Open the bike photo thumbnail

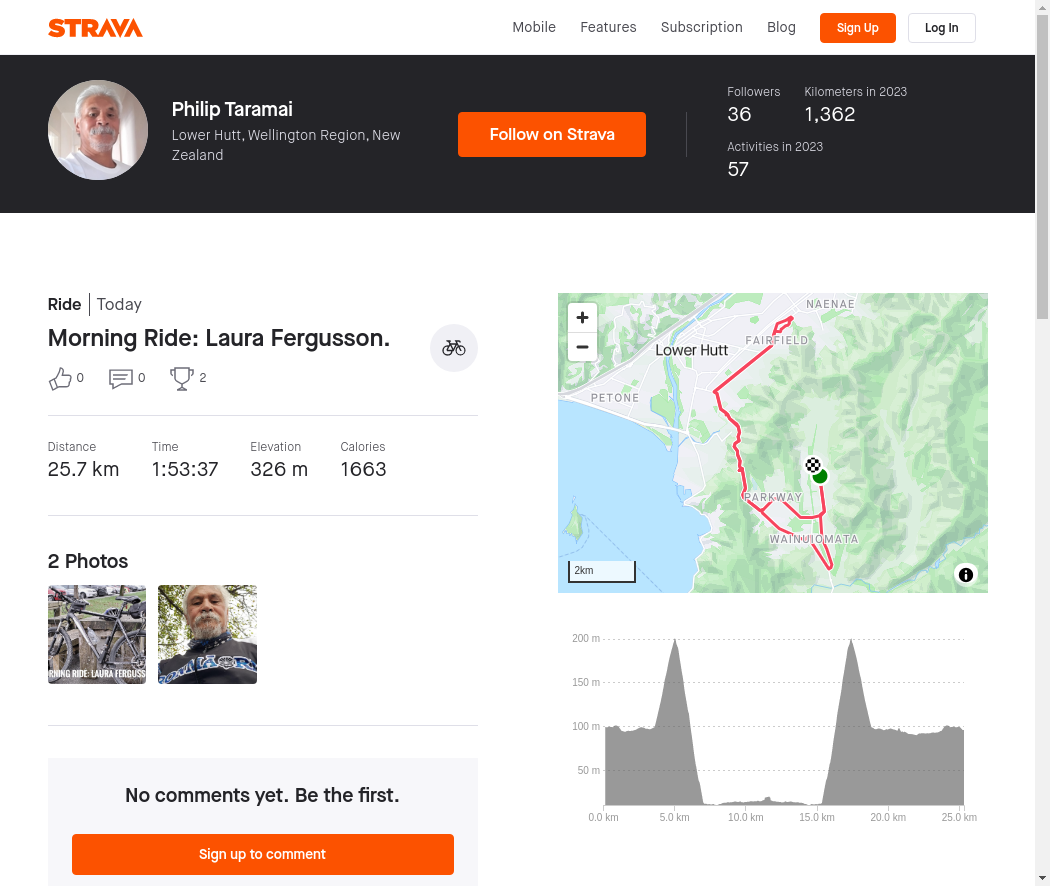(97, 634)
